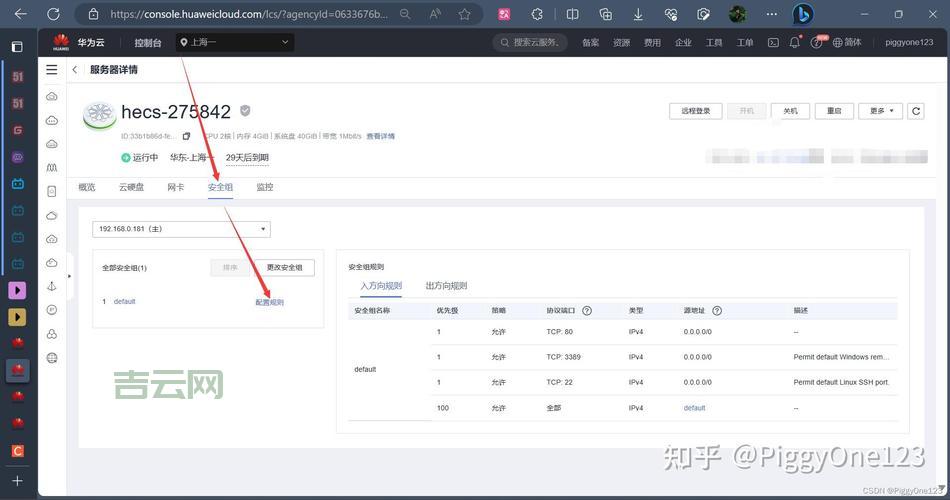Click the 搜索云服务 search field

[x=530, y=42]
